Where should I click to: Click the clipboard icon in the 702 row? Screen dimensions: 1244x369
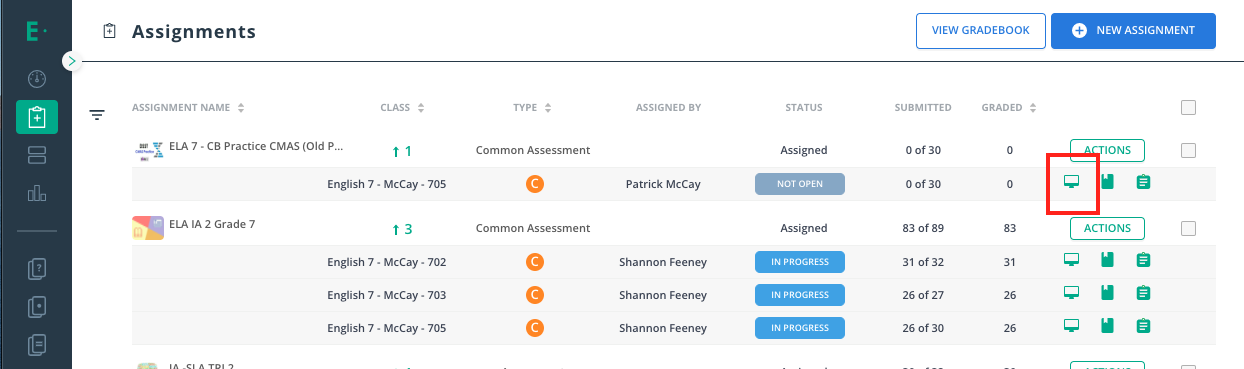click(1143, 261)
